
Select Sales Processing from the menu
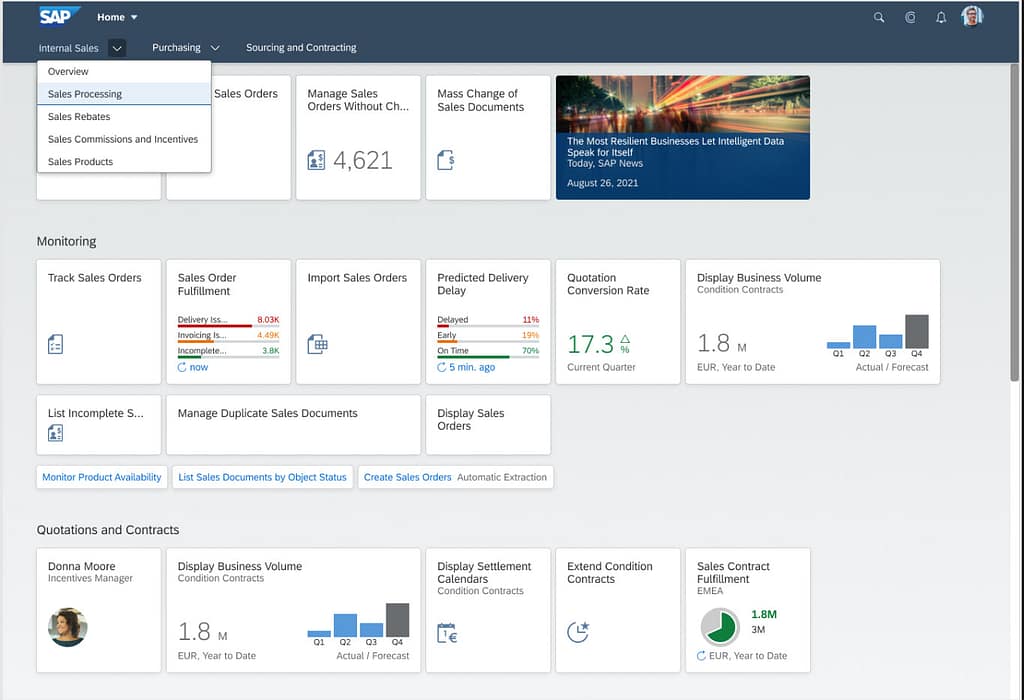click(x=85, y=94)
